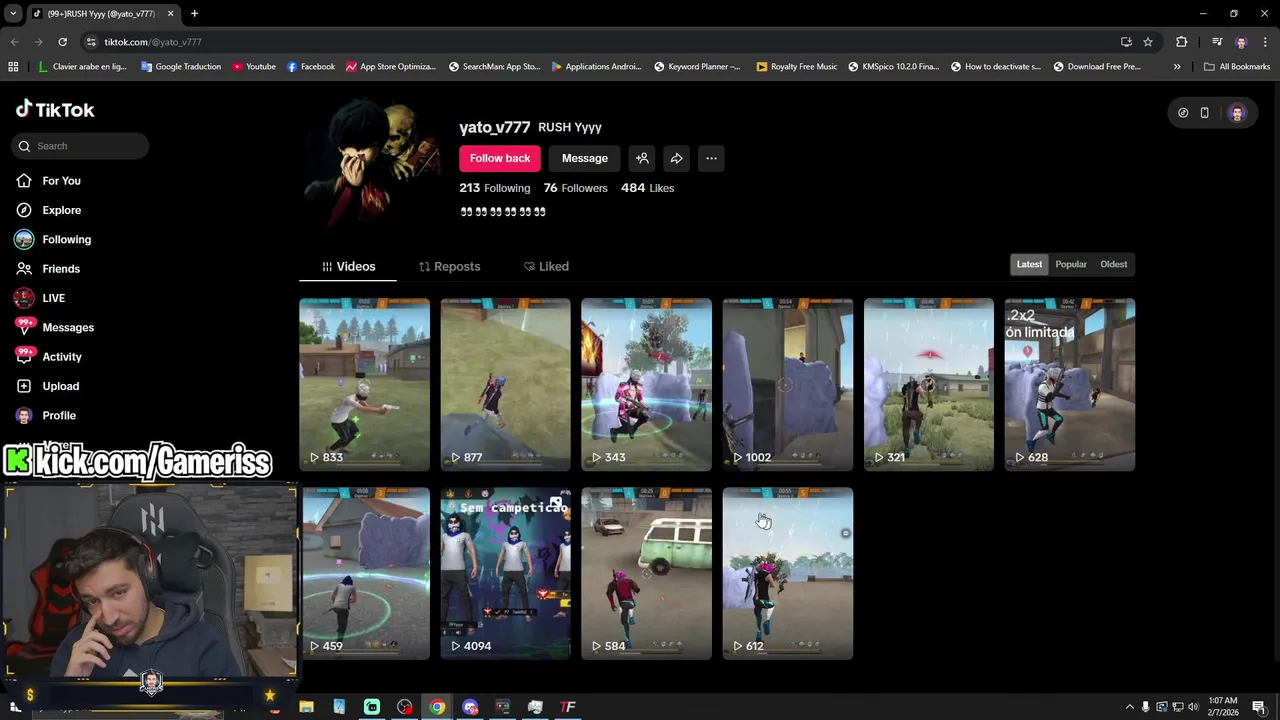
Task: Open Messages in sidebar
Action: click(x=68, y=327)
